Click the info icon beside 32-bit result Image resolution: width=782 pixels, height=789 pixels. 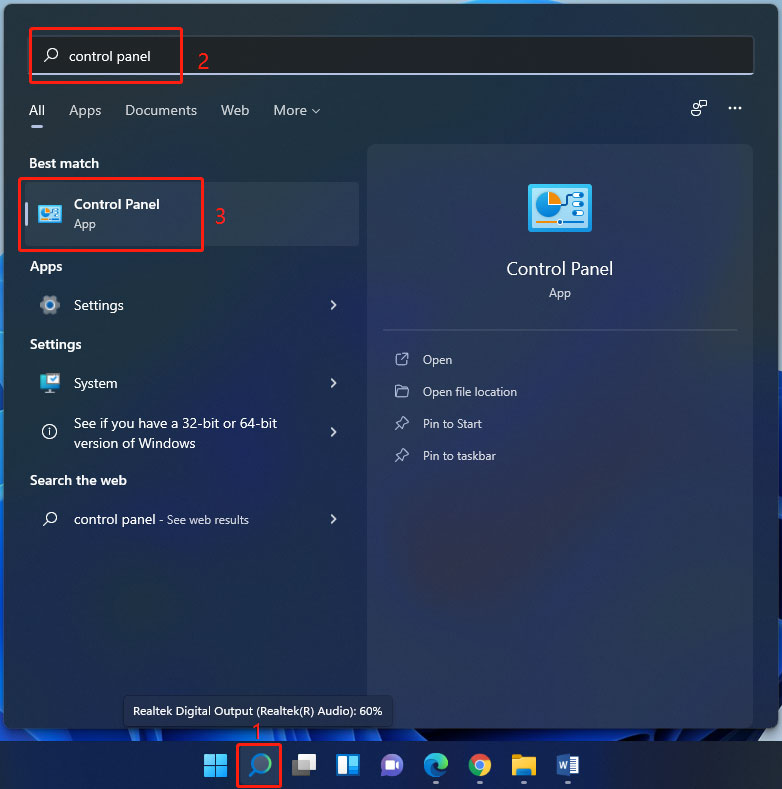click(49, 432)
